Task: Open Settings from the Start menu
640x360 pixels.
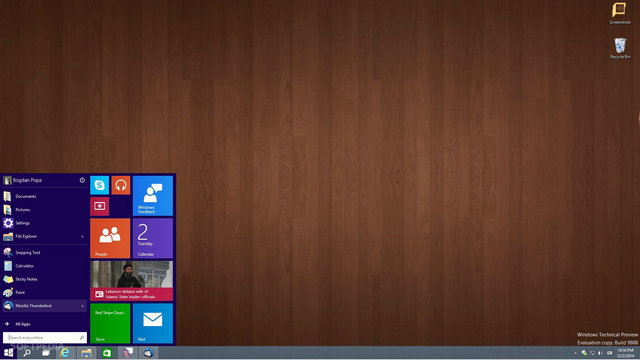Action: [44, 223]
